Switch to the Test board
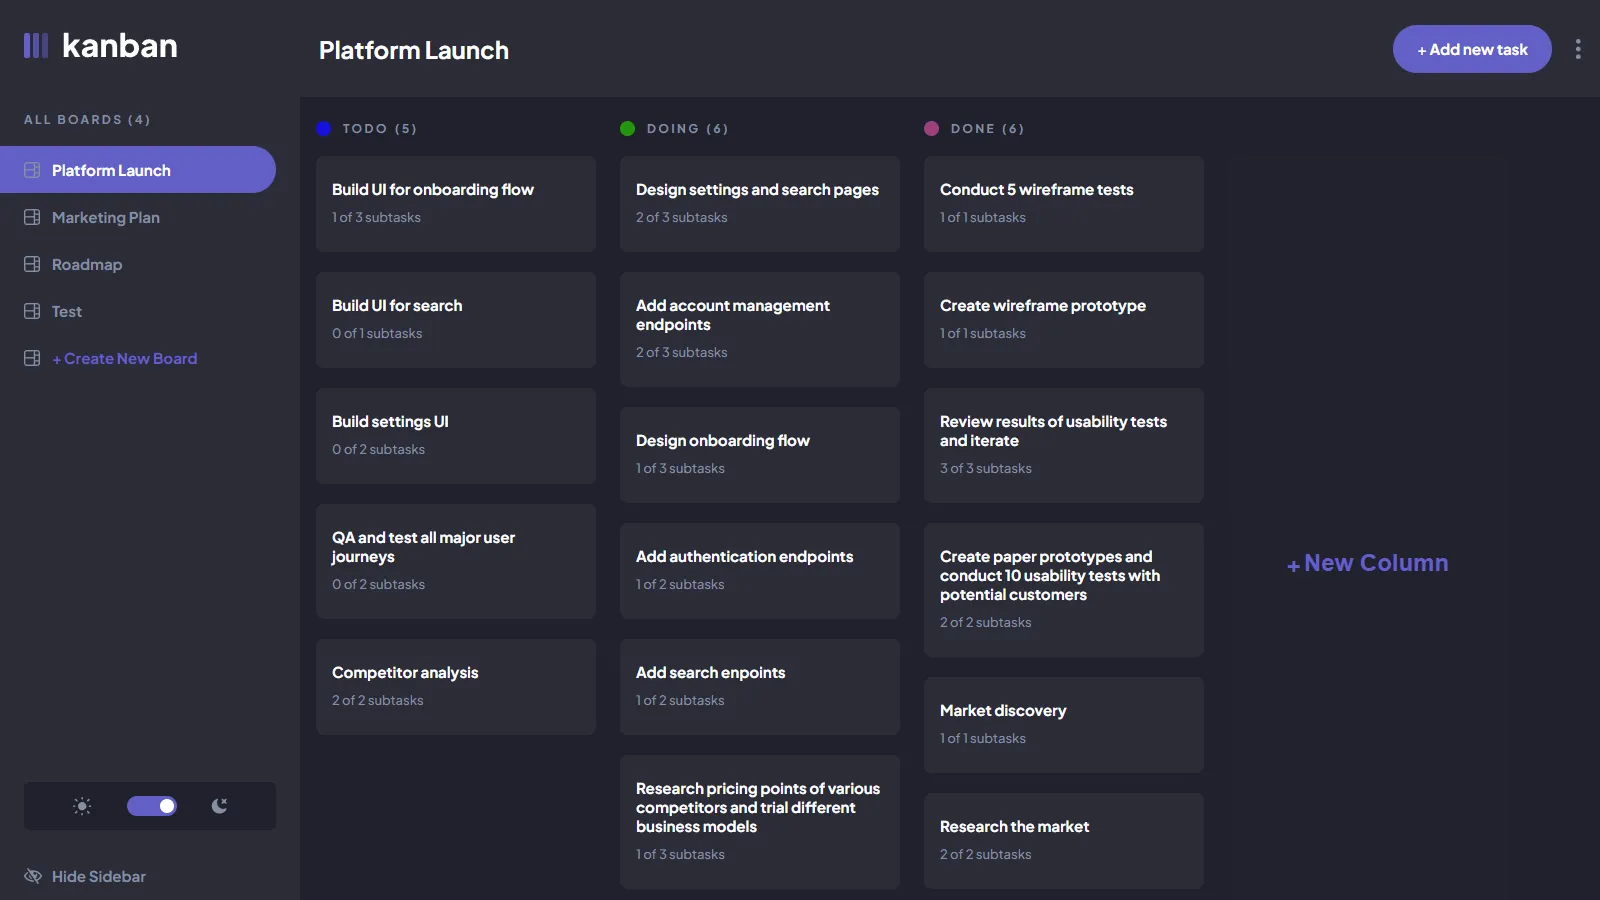The height and width of the screenshot is (900, 1600). point(67,311)
